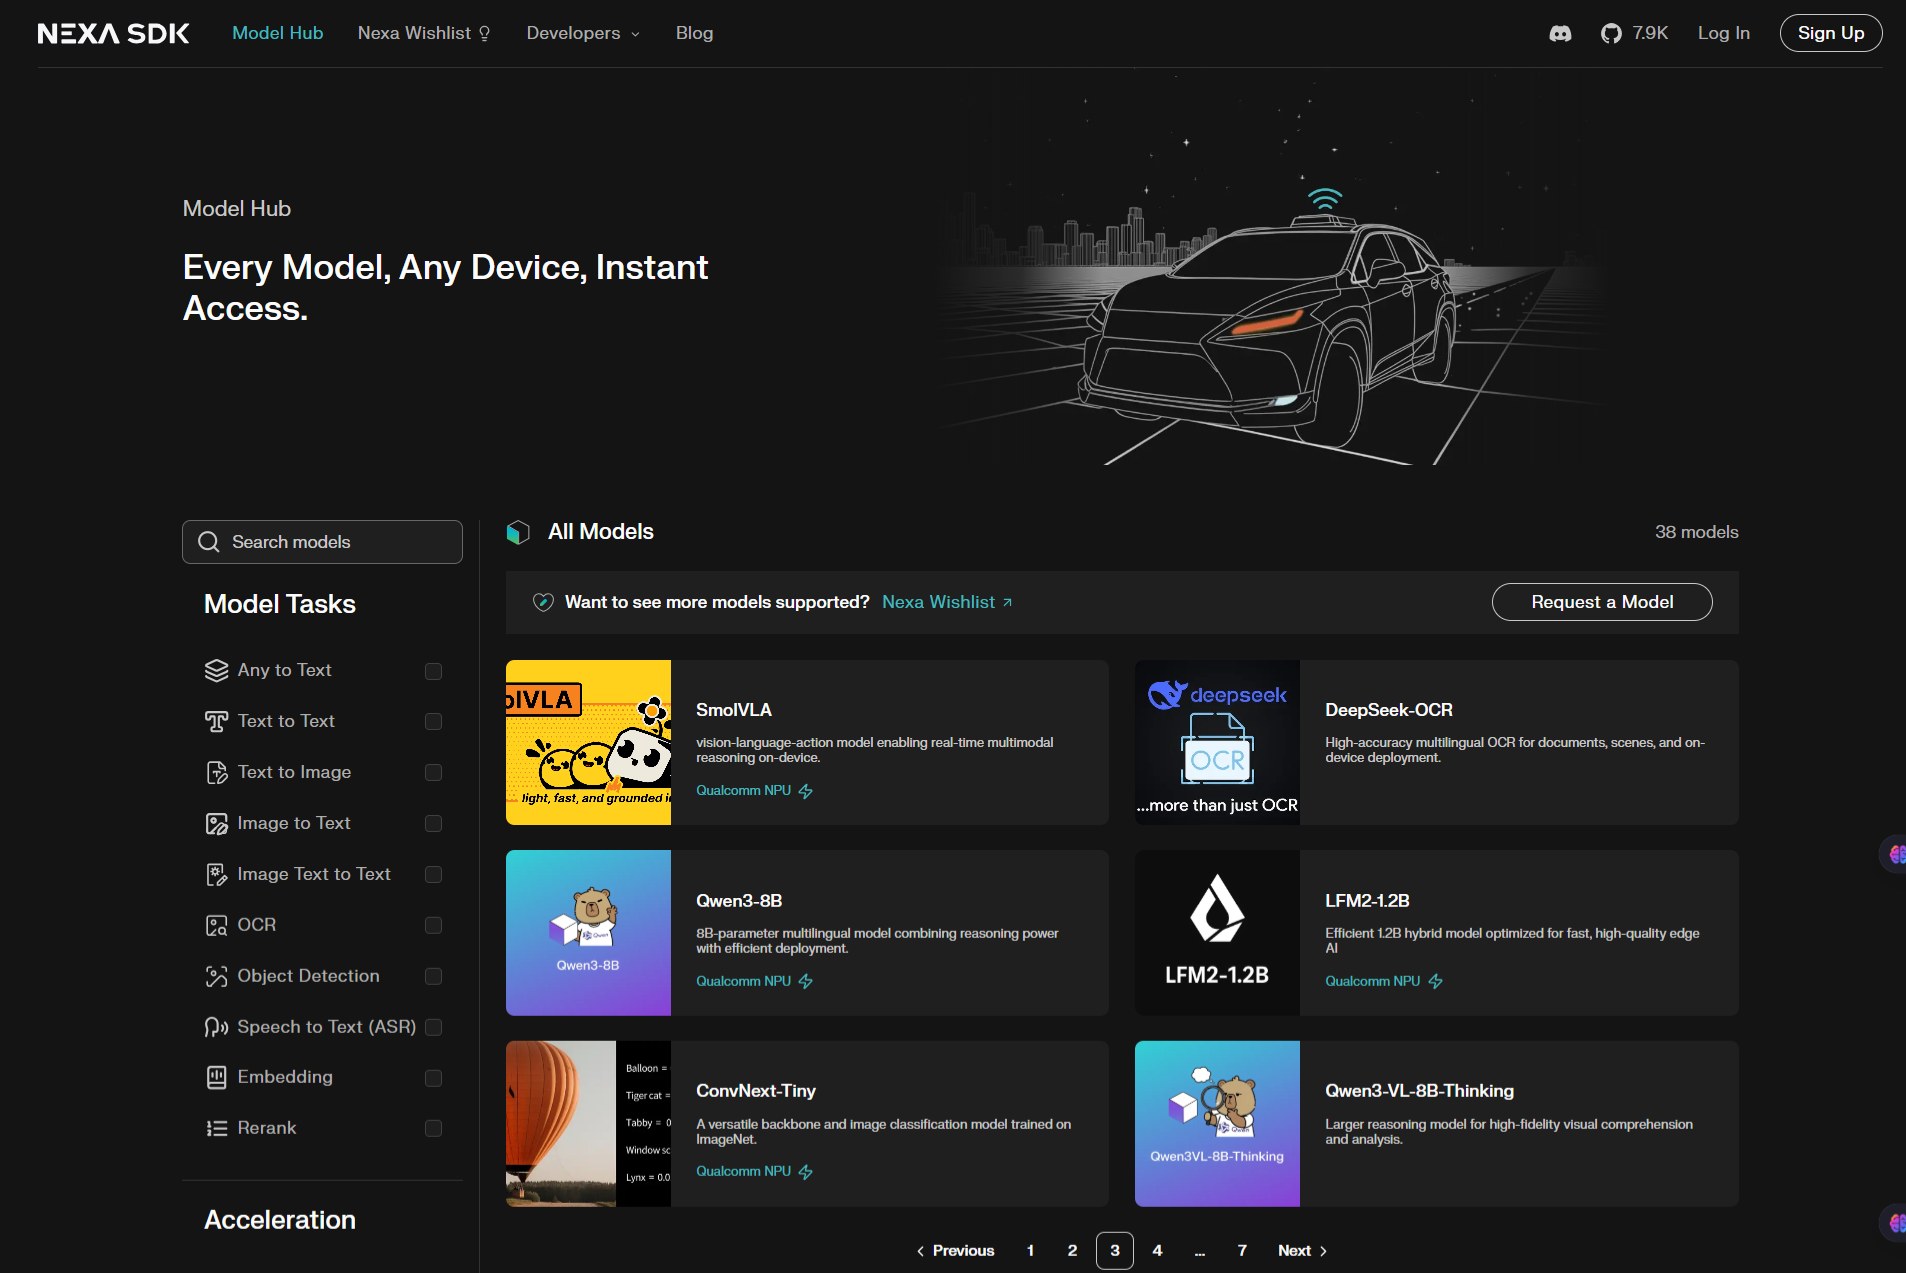The height and width of the screenshot is (1273, 1906).
Task: Click the Embedding task icon
Action: tap(216, 1077)
